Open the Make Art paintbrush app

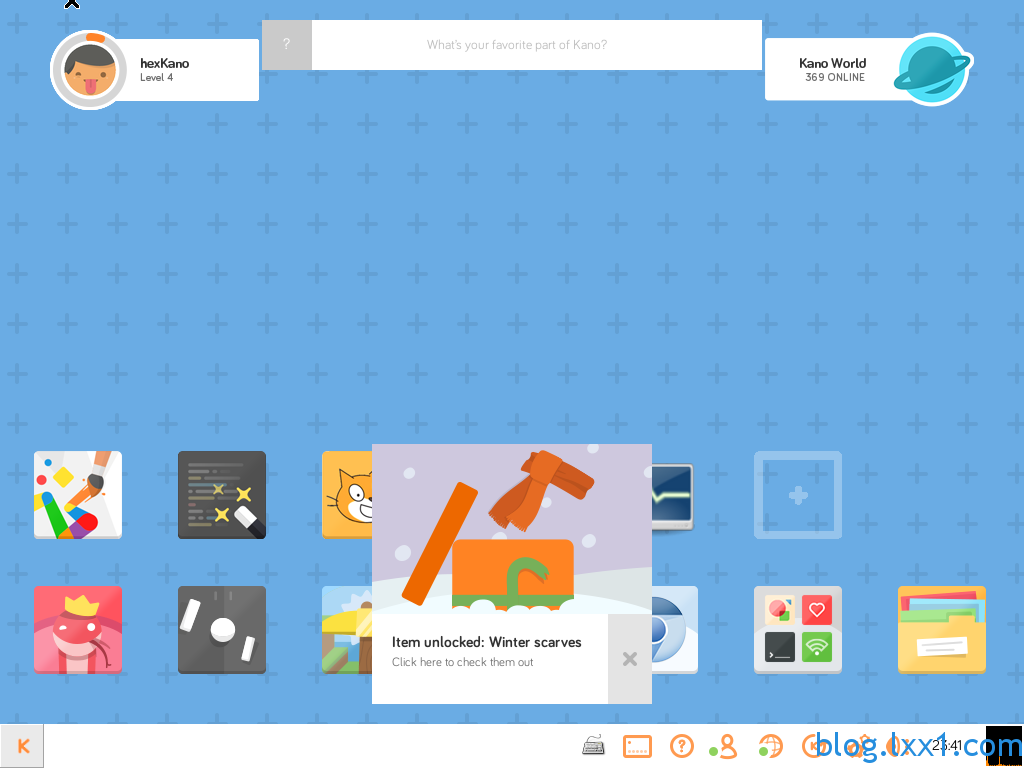(x=78, y=495)
